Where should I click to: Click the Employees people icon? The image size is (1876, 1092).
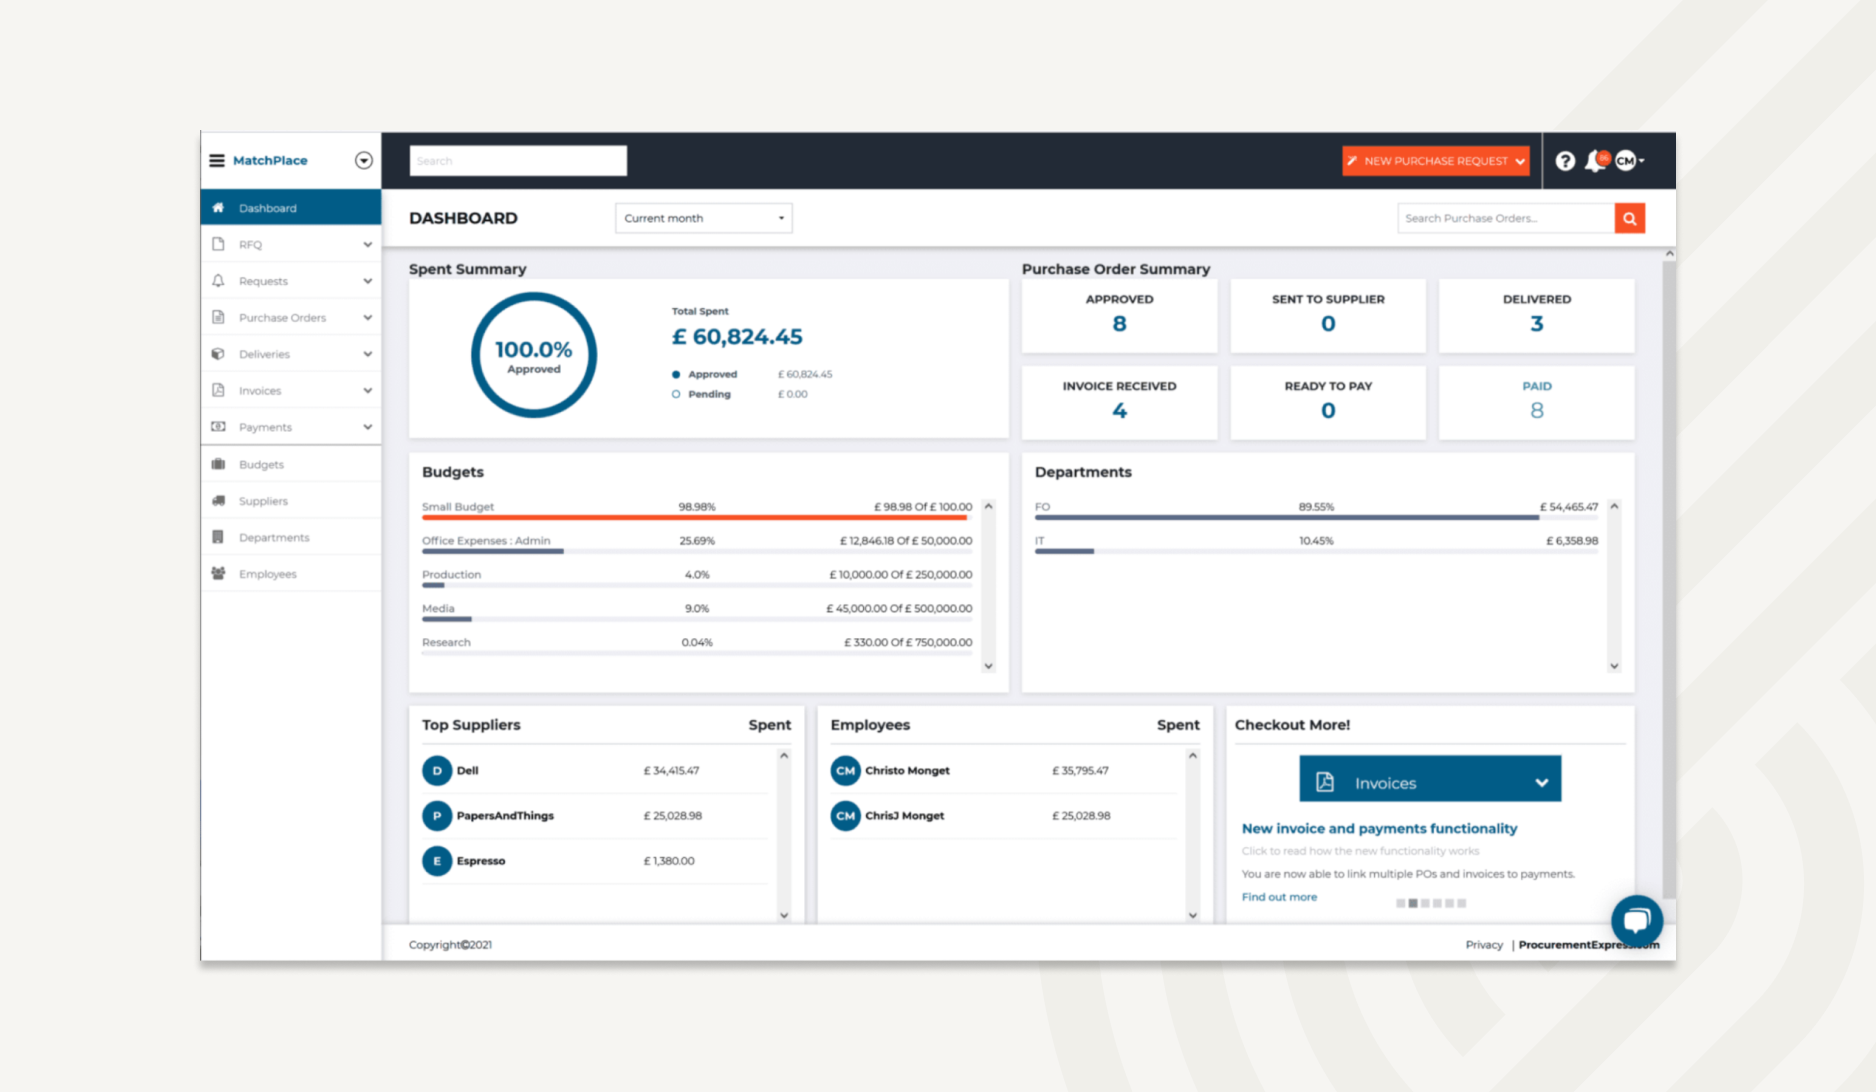pos(218,574)
